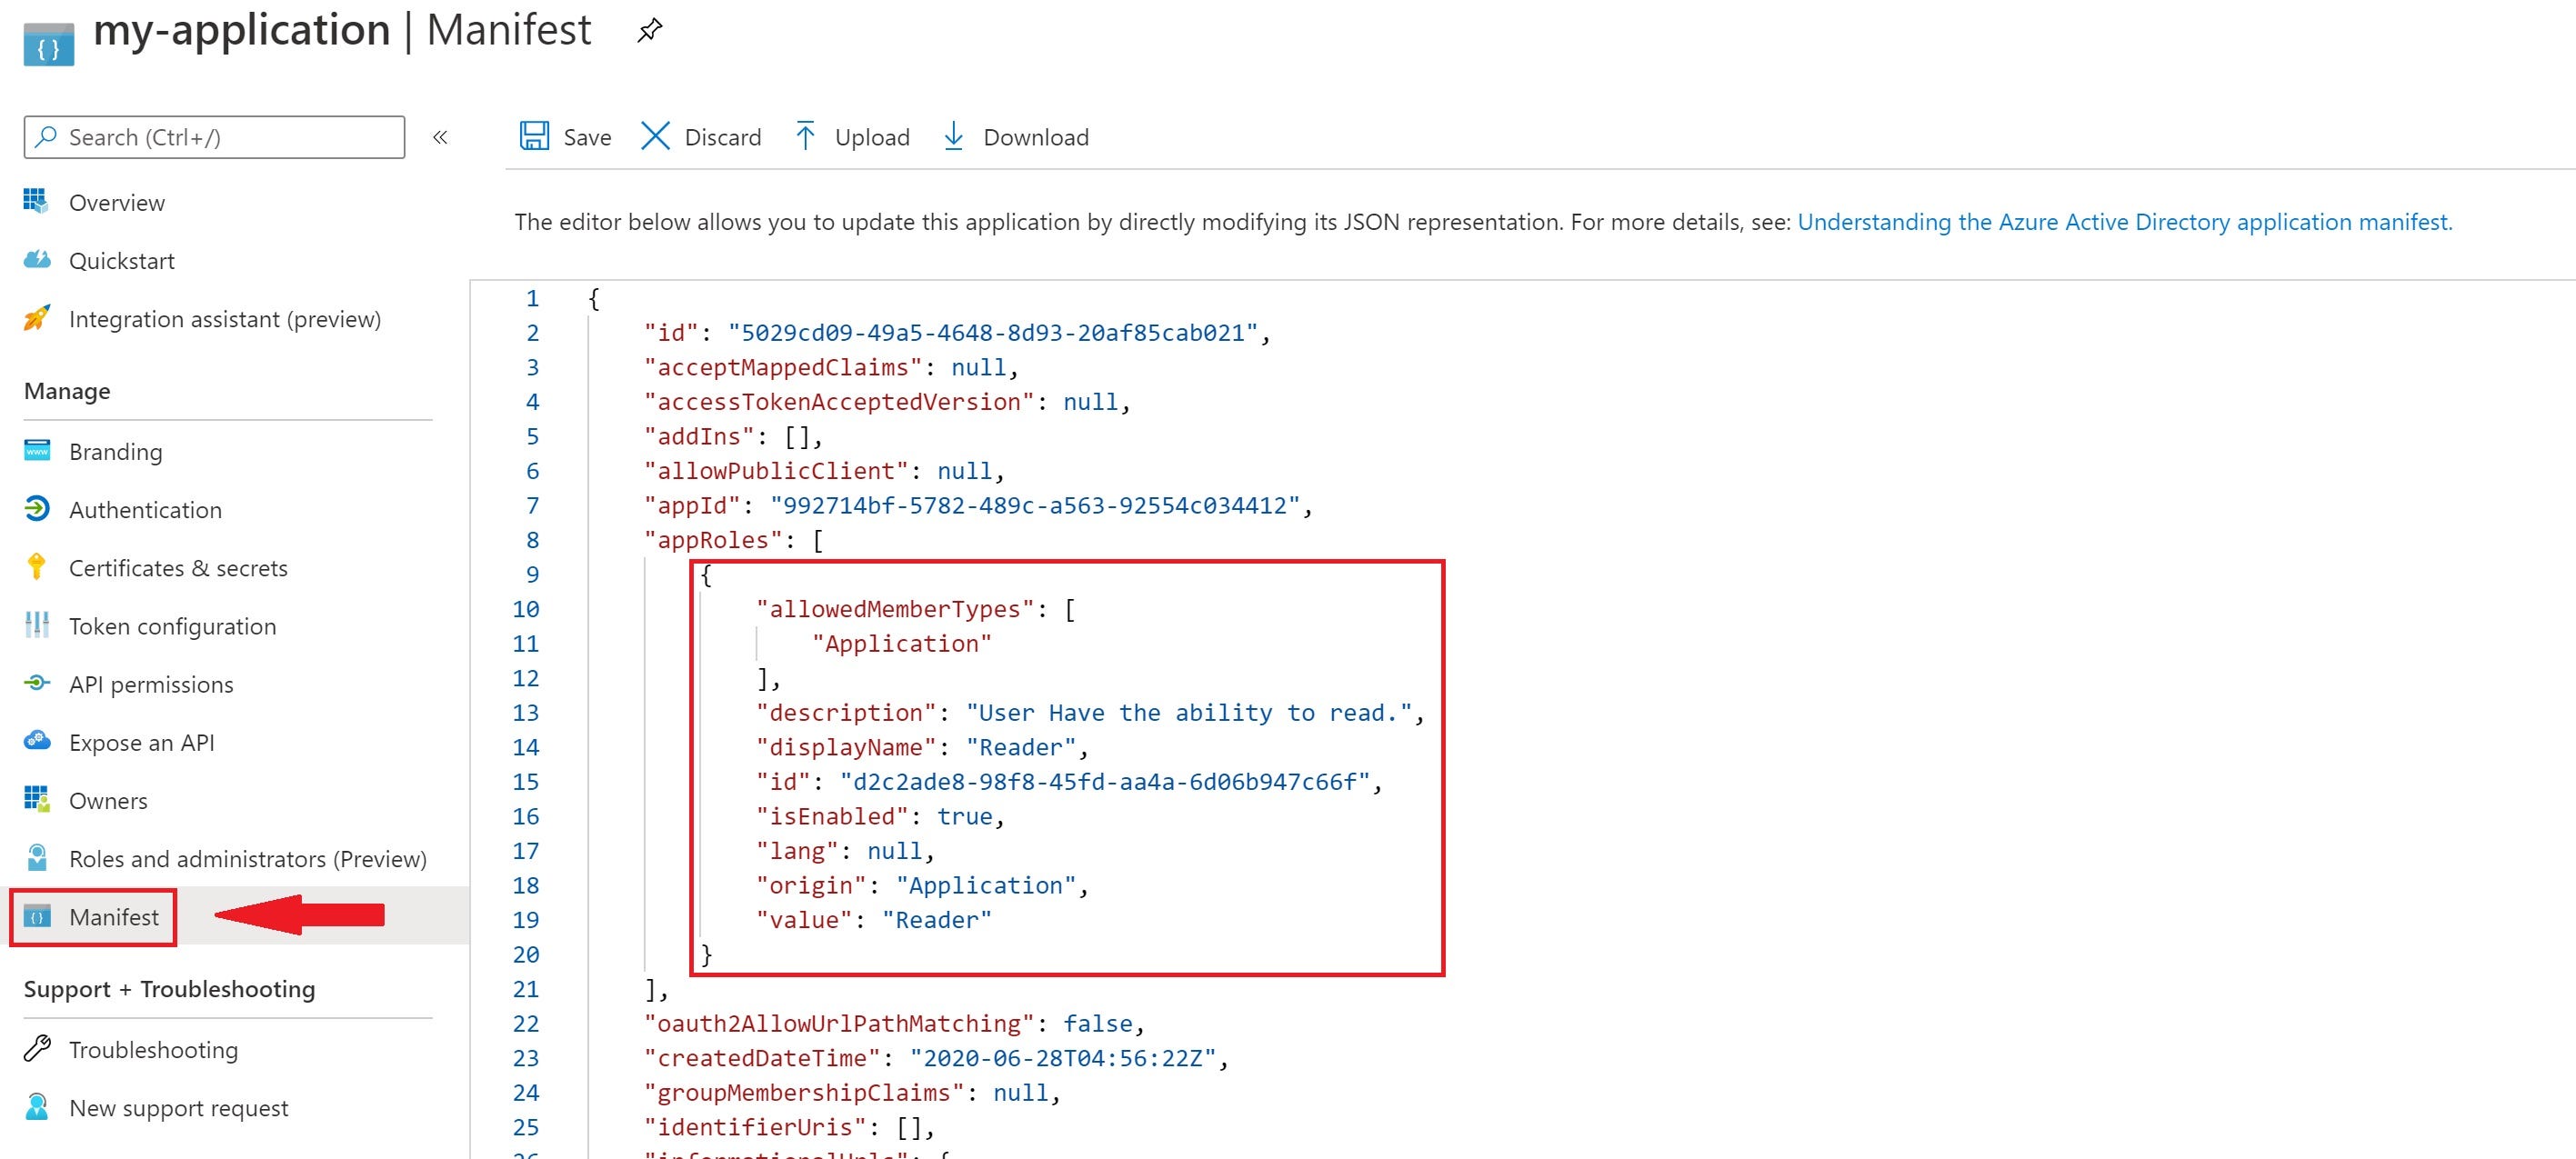The image size is (2576, 1159).
Task: Click the Upload manifest icon
Action: point(805,136)
